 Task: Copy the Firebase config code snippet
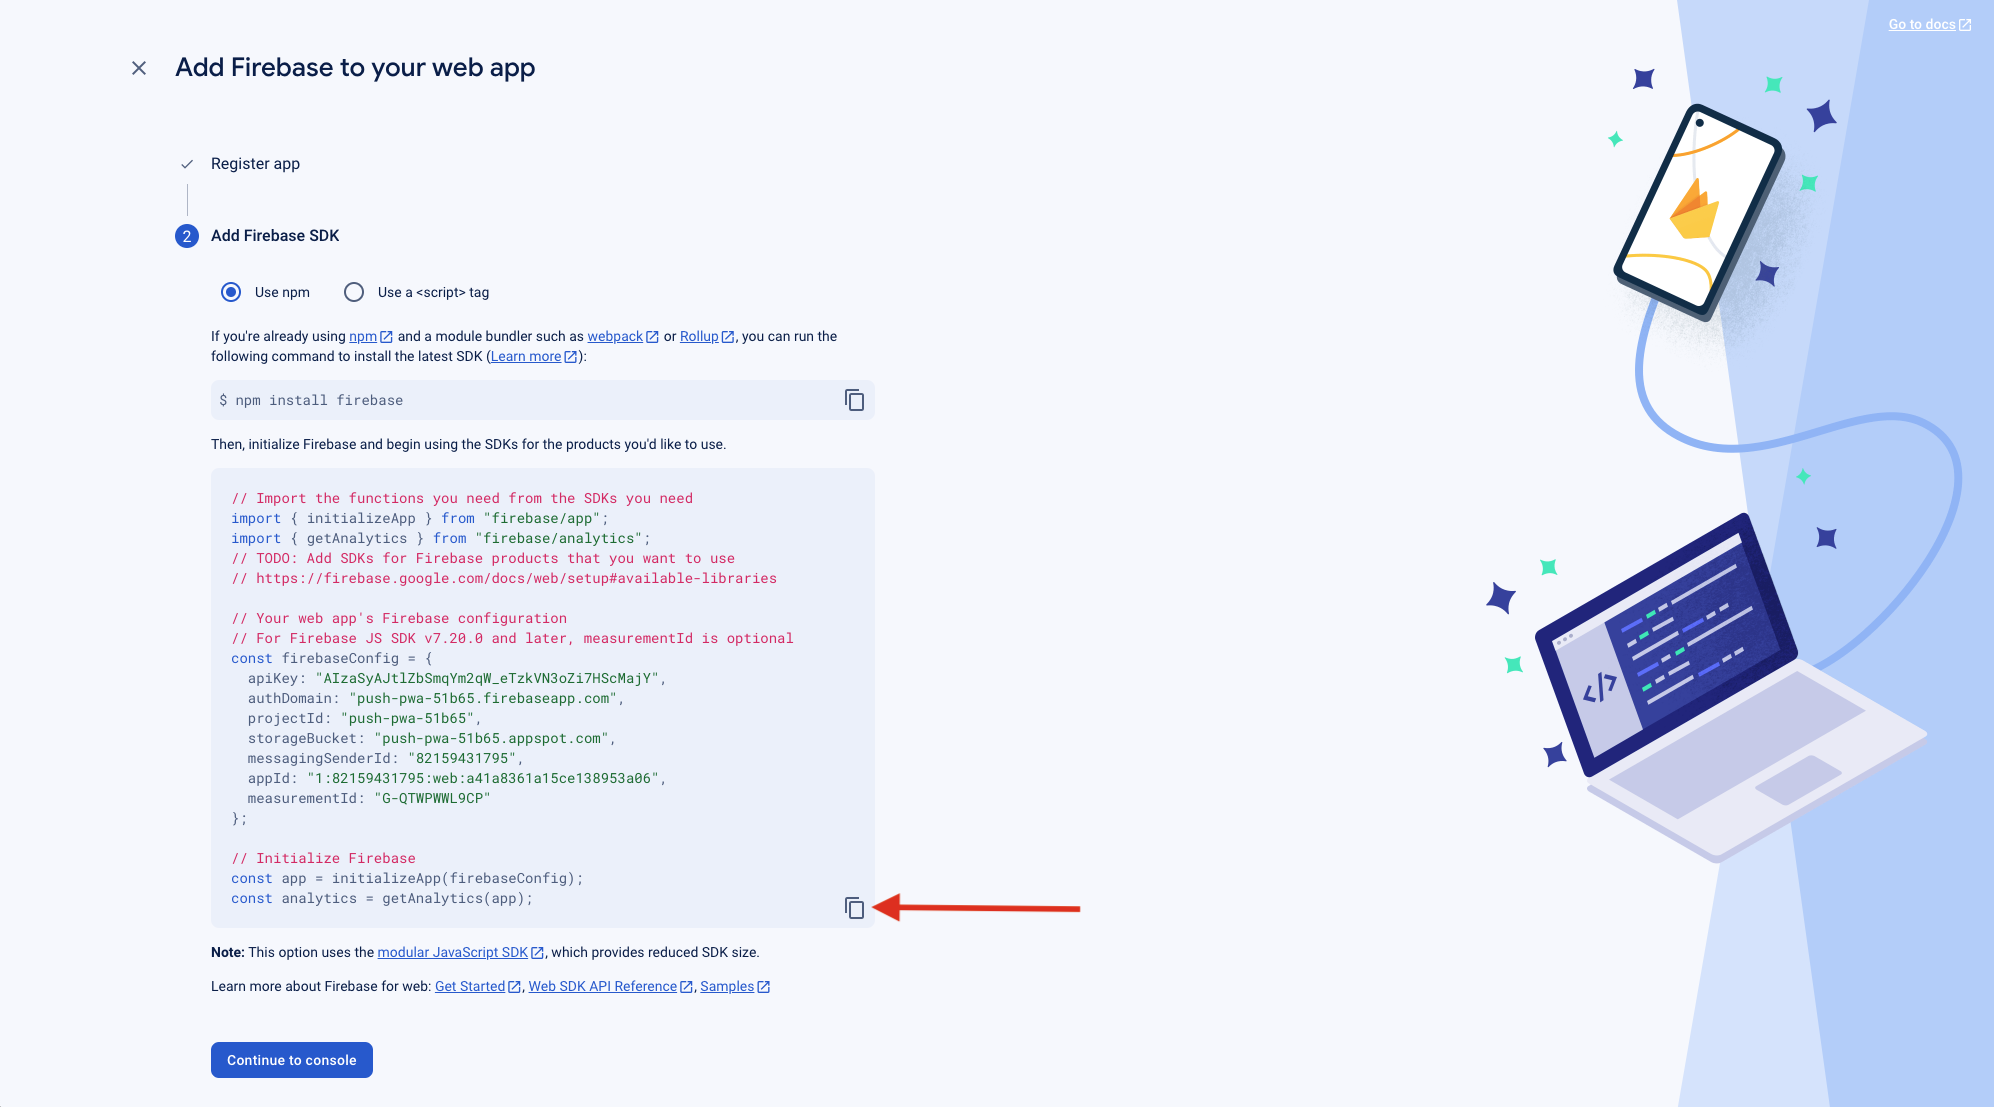click(854, 908)
